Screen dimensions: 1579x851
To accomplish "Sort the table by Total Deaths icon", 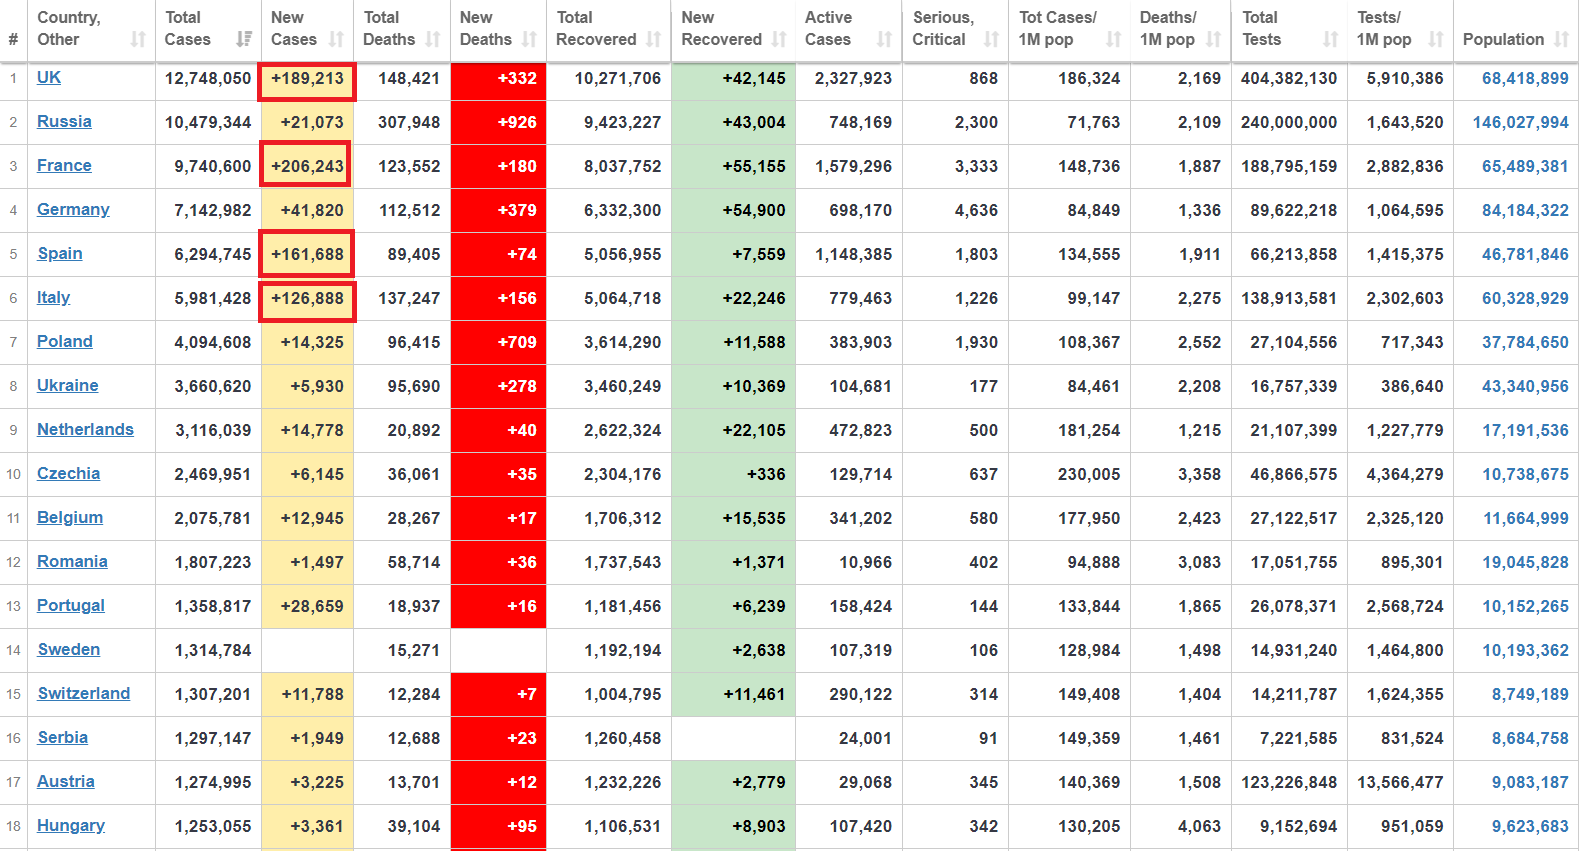I will coord(433,39).
